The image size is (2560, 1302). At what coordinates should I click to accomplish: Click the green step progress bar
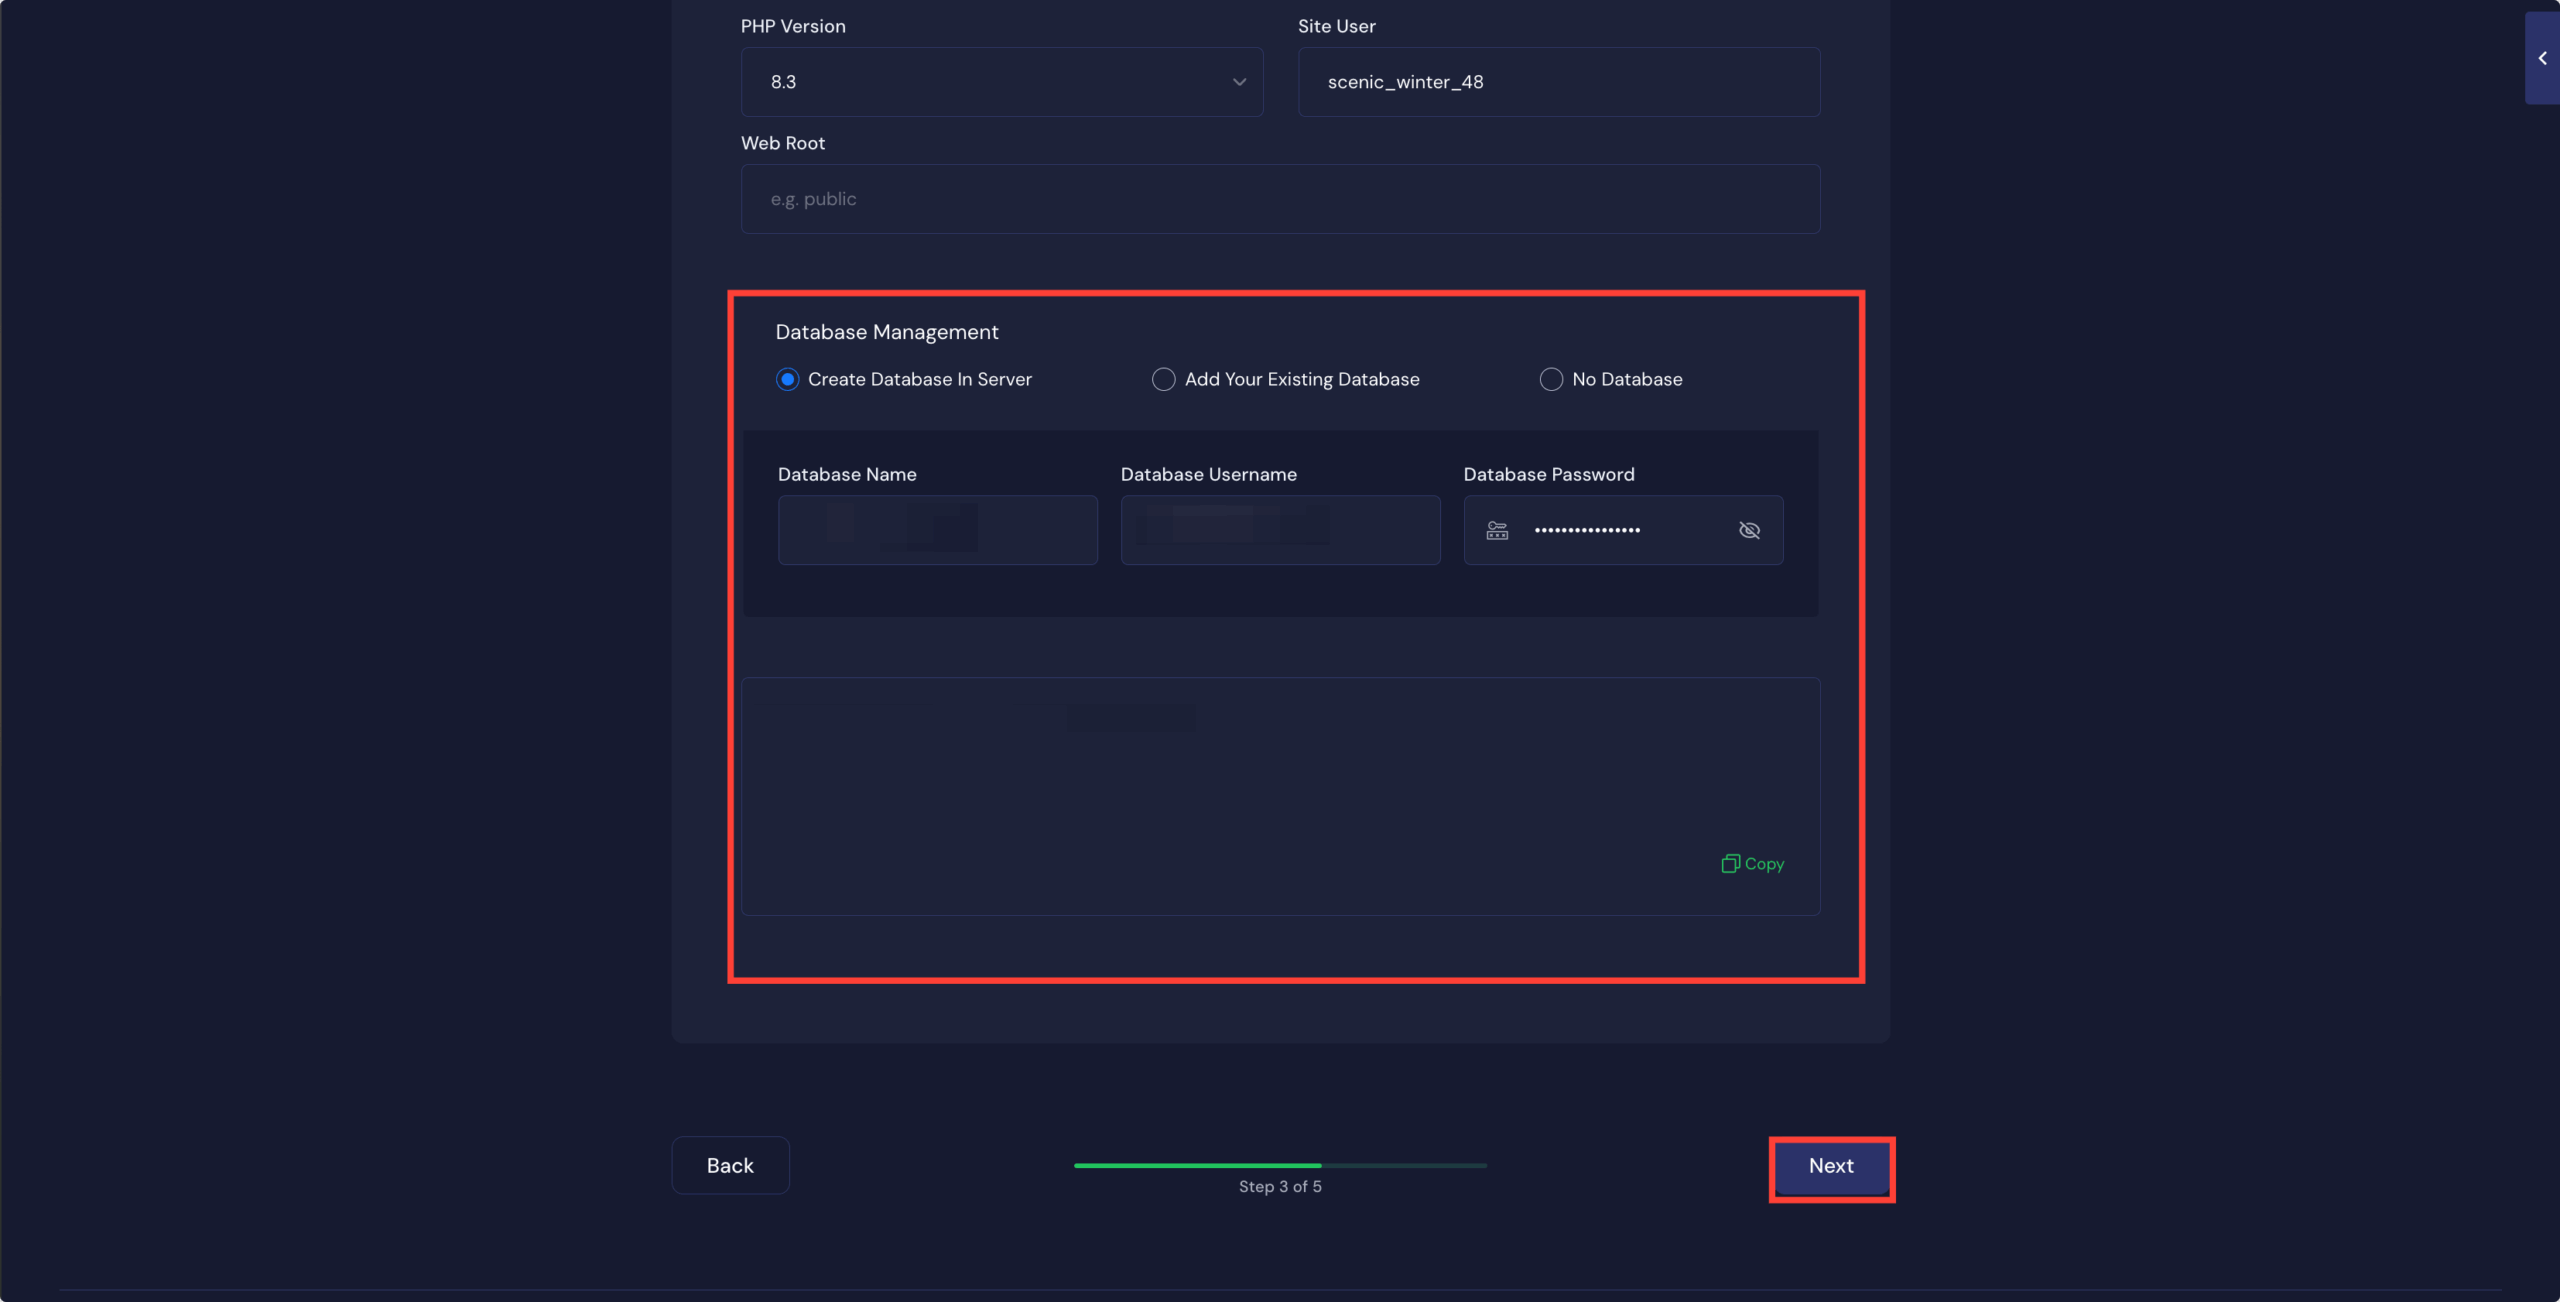pyautogui.click(x=1197, y=1165)
